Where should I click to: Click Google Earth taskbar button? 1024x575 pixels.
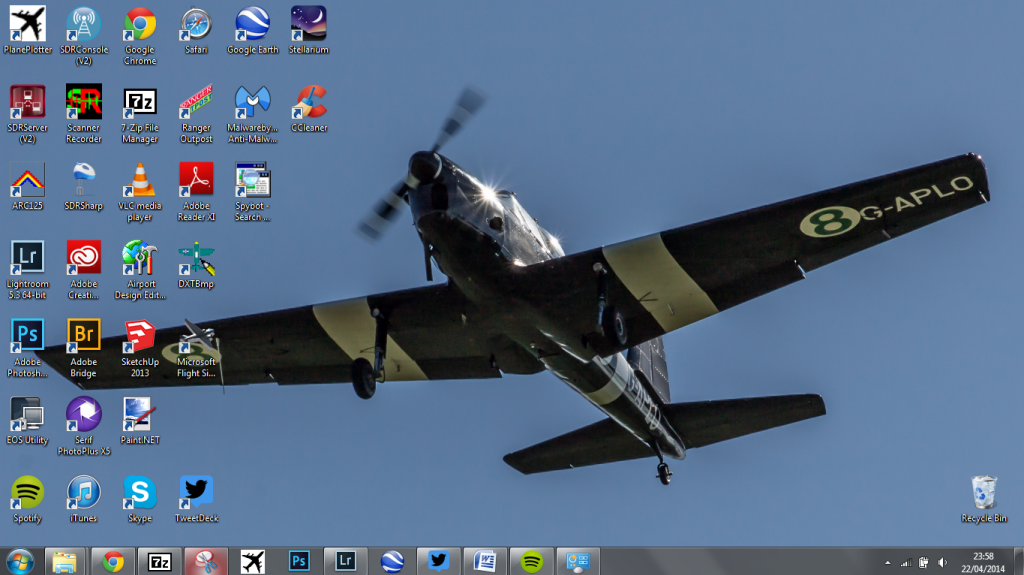click(x=392, y=561)
